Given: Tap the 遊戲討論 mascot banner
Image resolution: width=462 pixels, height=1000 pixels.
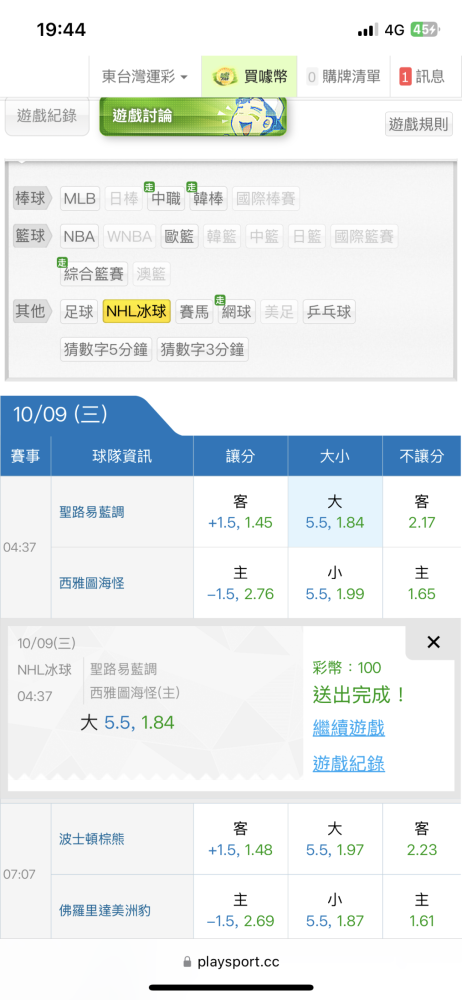Looking at the screenshot, I should pyautogui.click(x=193, y=116).
